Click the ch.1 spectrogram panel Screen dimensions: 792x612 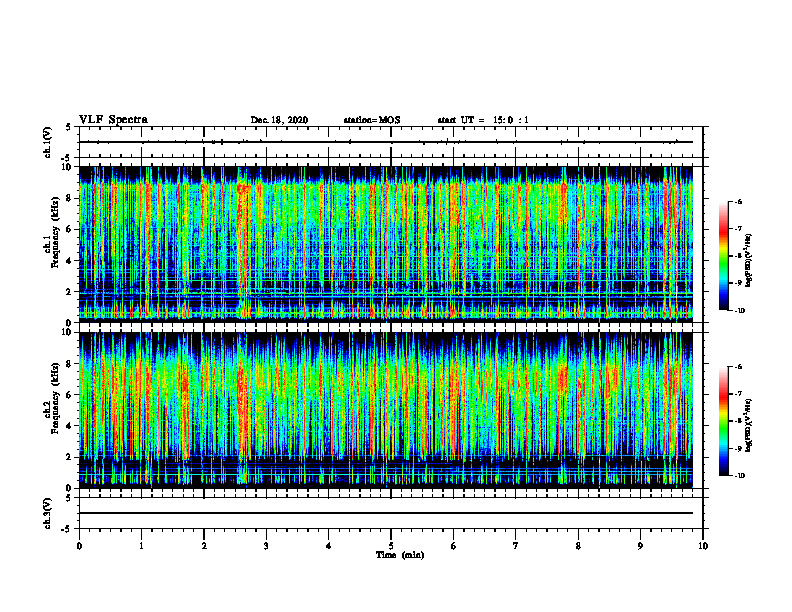point(386,244)
